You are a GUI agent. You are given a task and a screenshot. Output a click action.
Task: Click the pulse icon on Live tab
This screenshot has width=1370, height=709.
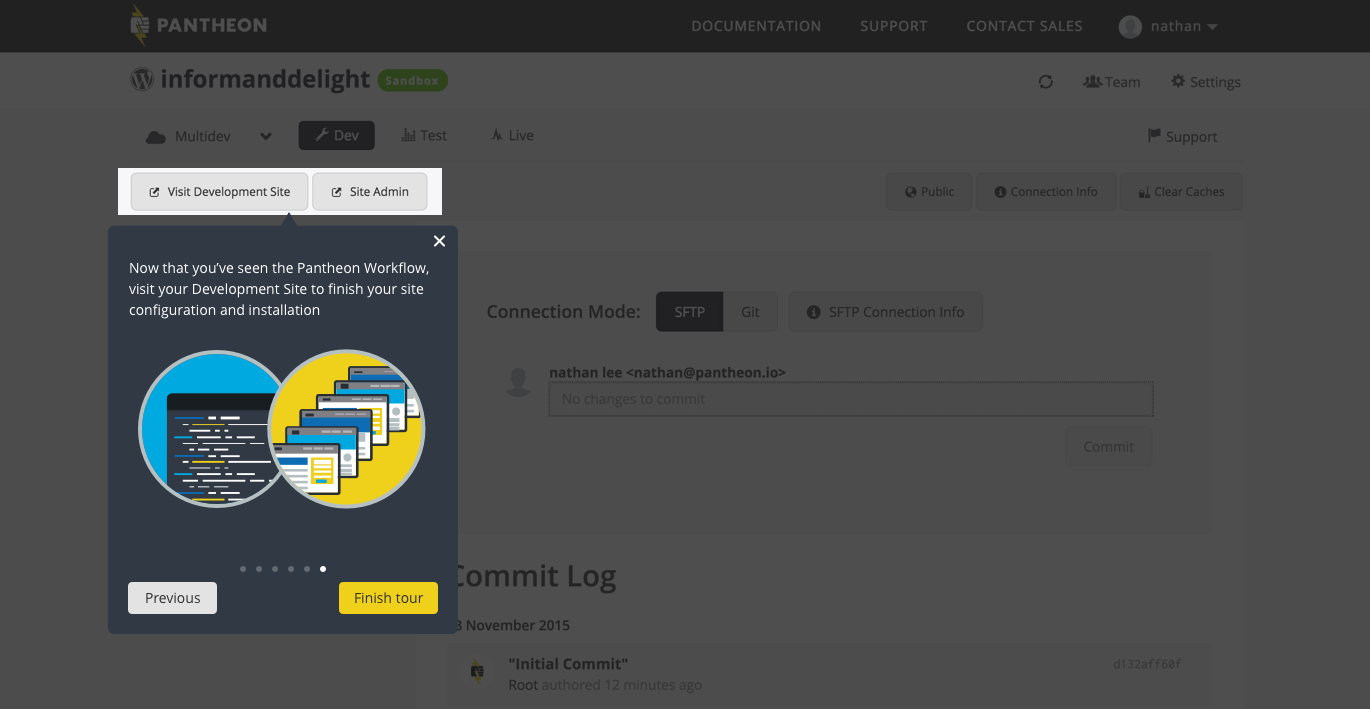point(496,135)
